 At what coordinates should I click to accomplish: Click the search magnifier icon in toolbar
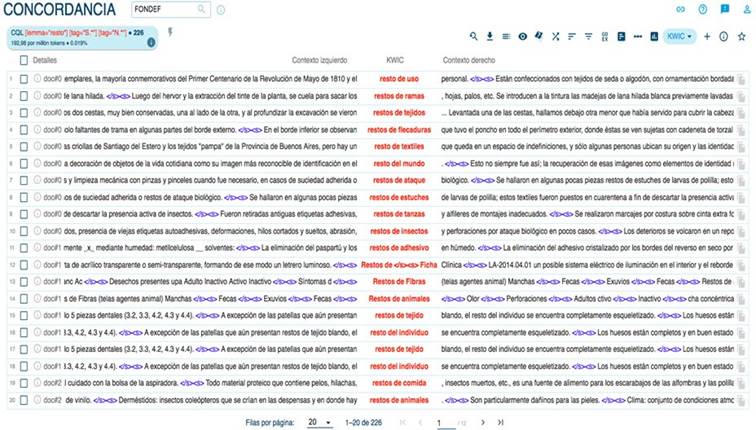pyautogui.click(x=474, y=36)
